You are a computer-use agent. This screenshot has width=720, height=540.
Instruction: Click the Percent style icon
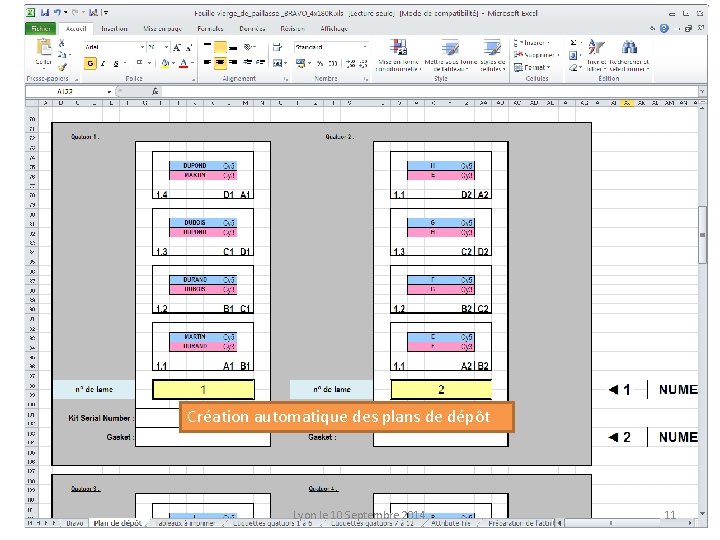(320, 63)
